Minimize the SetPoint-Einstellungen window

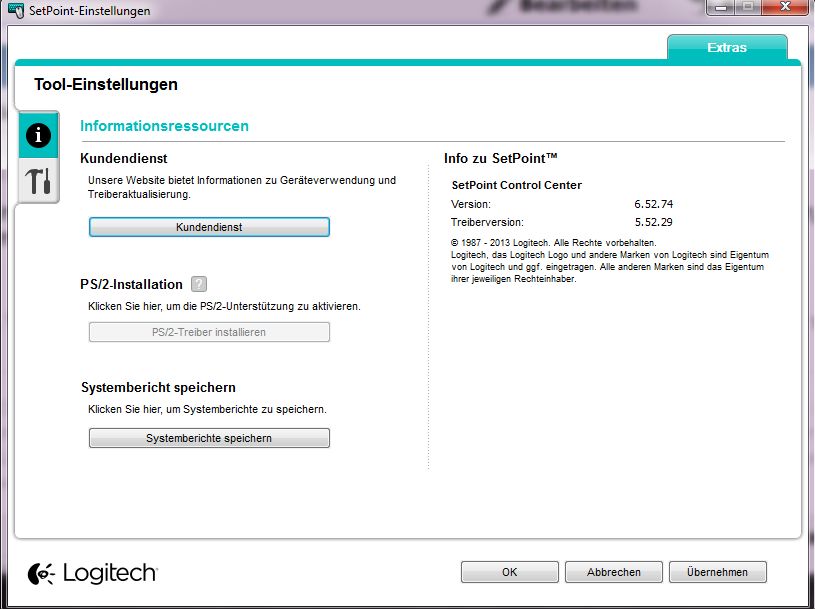[720, 7]
